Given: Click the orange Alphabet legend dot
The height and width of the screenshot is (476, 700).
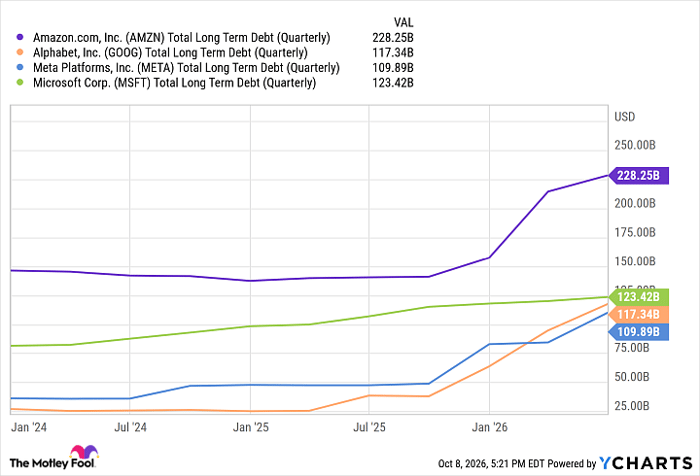Looking at the screenshot, I should 20,53.
